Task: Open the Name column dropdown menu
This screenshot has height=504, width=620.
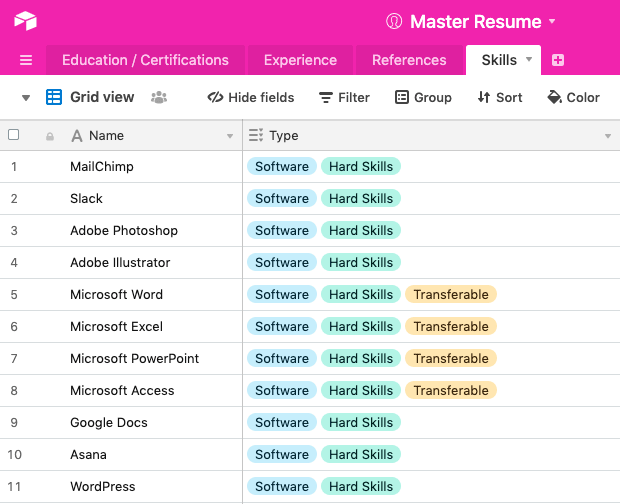Action: tap(230, 136)
